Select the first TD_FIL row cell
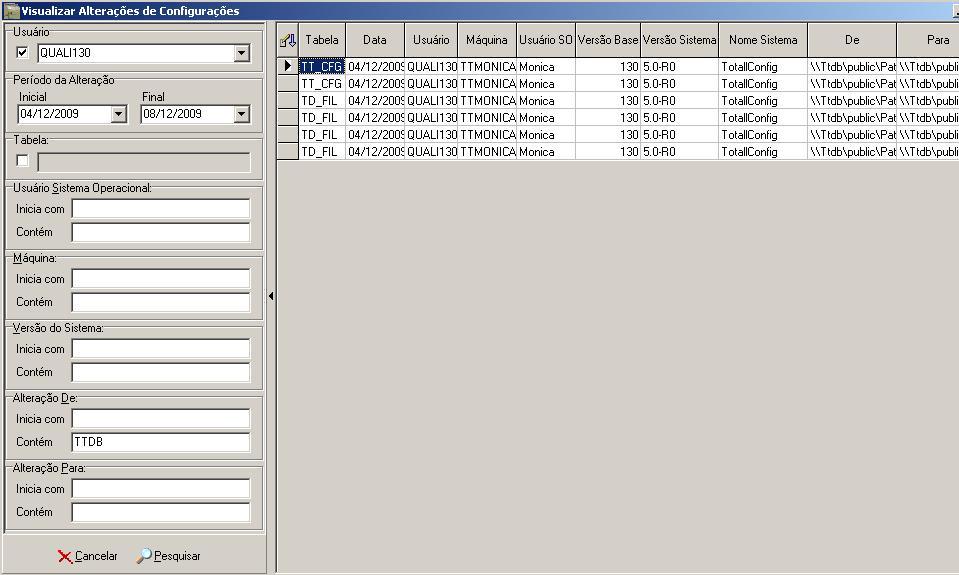 click(322, 100)
